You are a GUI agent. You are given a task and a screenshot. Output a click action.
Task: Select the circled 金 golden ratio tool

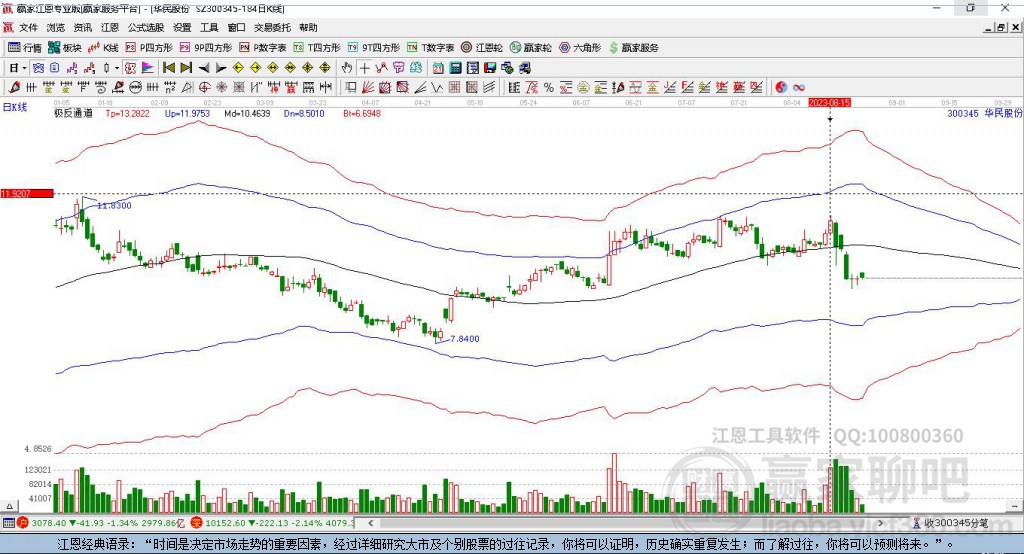[x=583, y=88]
